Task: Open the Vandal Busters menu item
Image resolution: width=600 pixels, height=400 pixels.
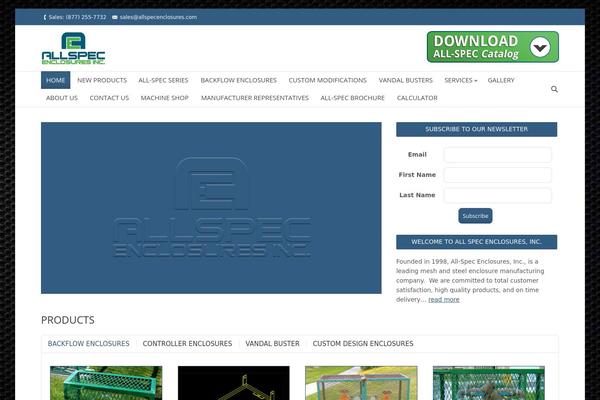Action: point(406,80)
